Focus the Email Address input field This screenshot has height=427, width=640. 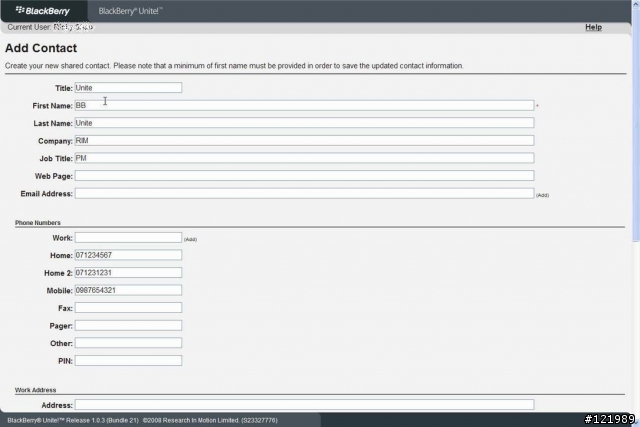point(304,193)
